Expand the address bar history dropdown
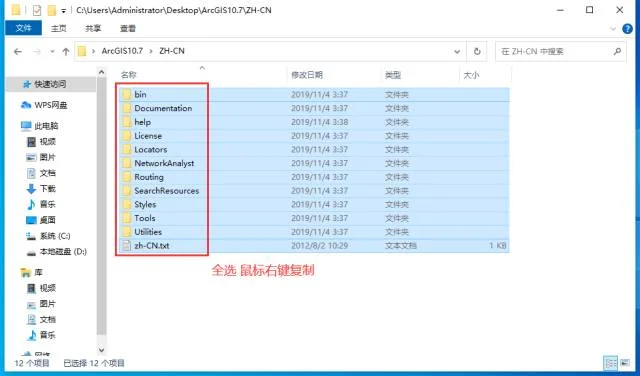Screen dimensions: 640x376 (x=457, y=51)
